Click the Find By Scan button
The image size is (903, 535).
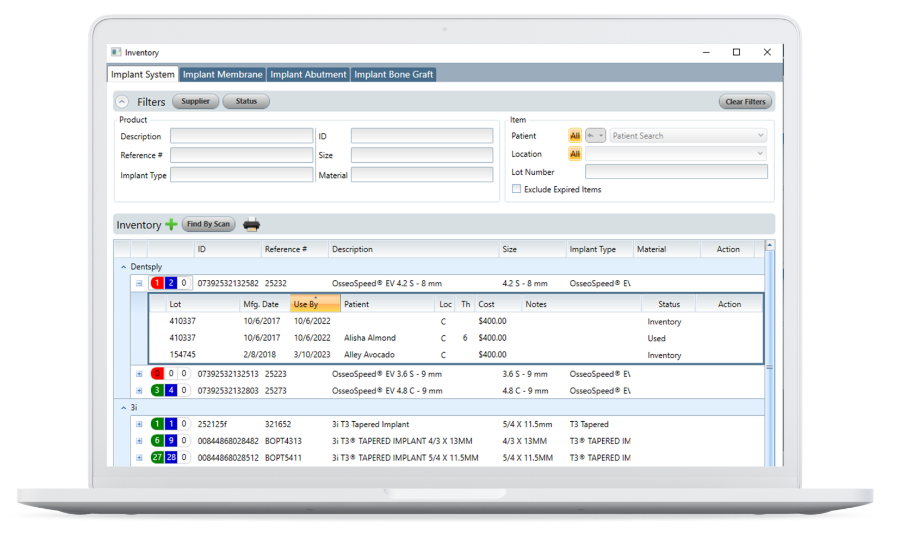(208, 225)
